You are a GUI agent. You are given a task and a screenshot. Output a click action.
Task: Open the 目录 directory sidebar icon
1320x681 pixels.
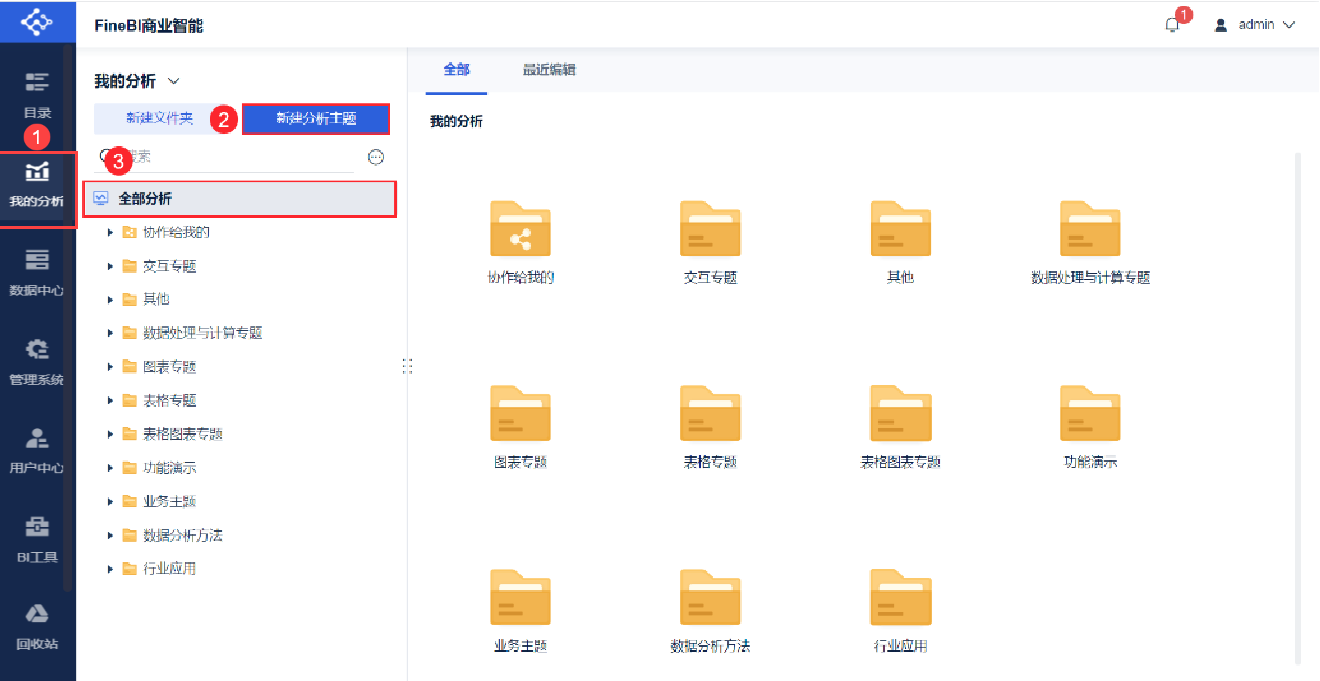[x=37, y=82]
